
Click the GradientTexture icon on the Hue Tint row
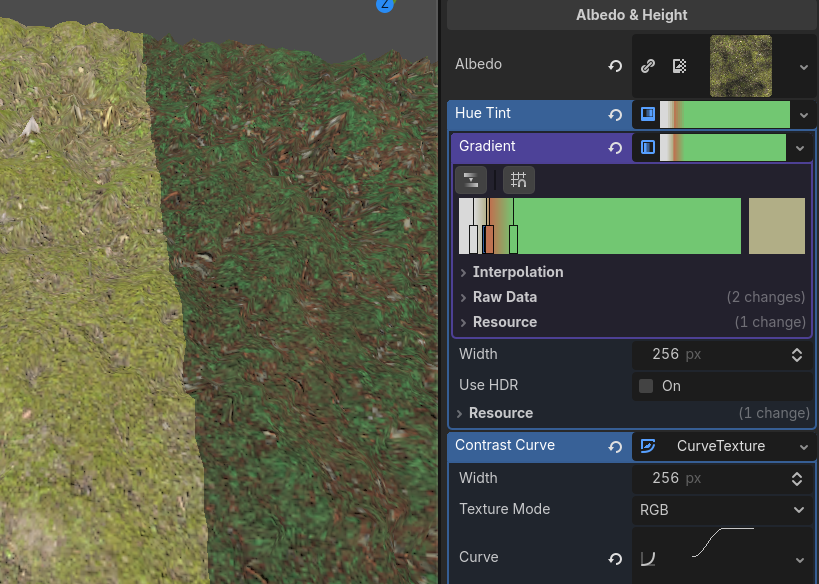[x=647, y=113]
